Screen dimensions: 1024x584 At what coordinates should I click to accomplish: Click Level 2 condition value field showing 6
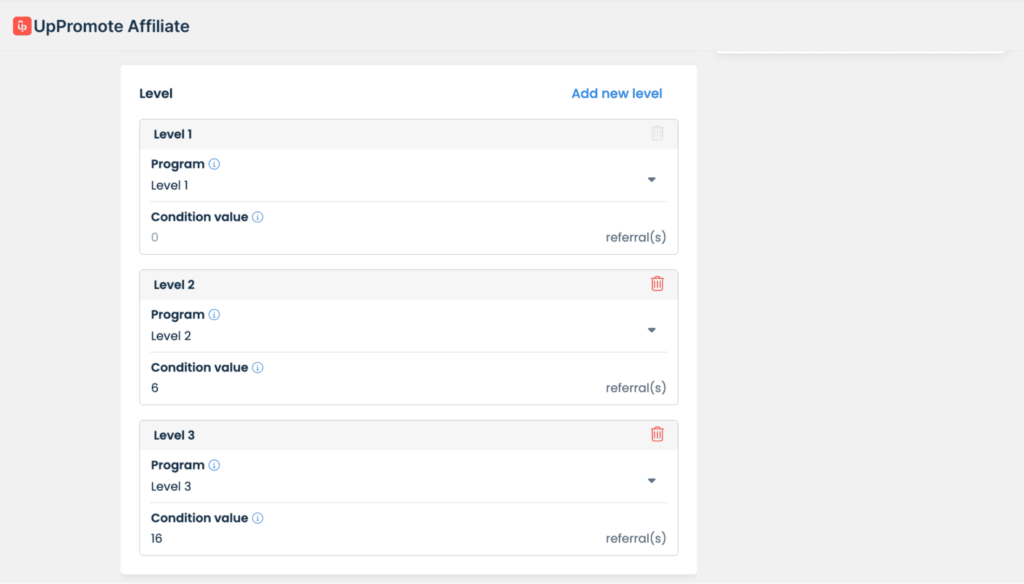click(370, 388)
